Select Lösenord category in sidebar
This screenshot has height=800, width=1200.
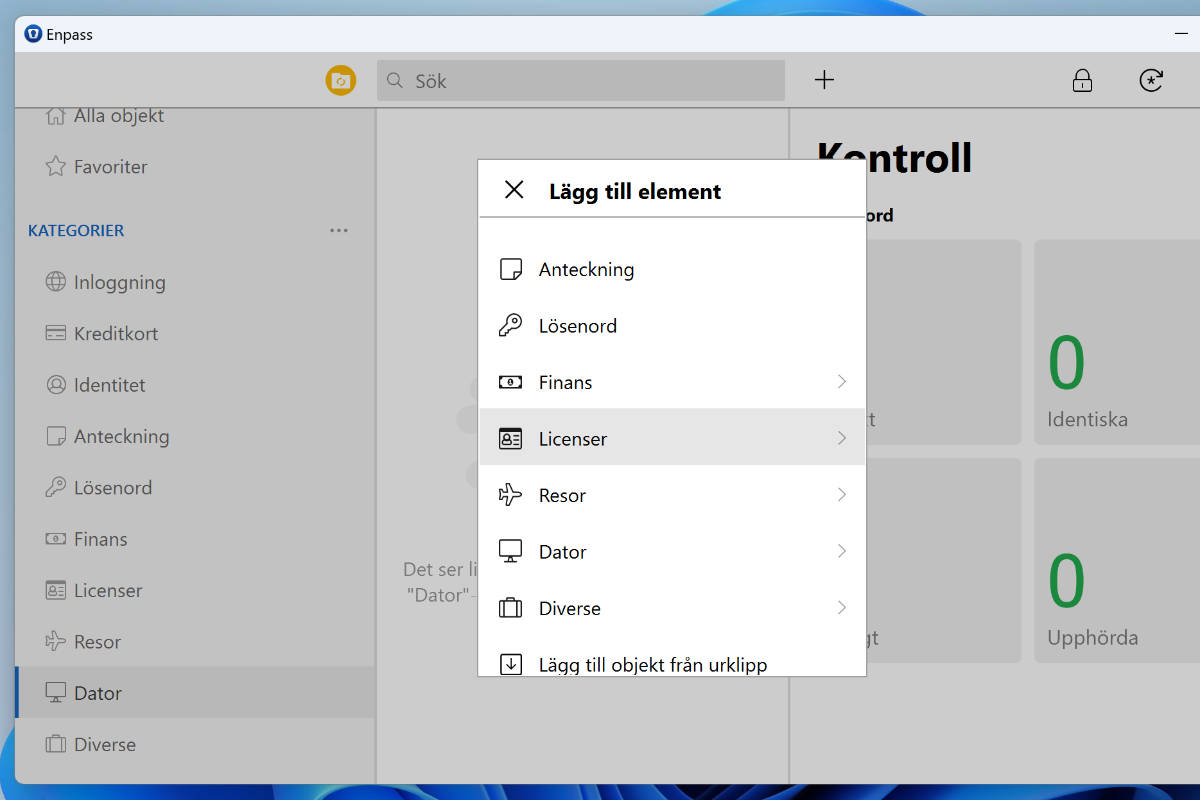coord(195,488)
